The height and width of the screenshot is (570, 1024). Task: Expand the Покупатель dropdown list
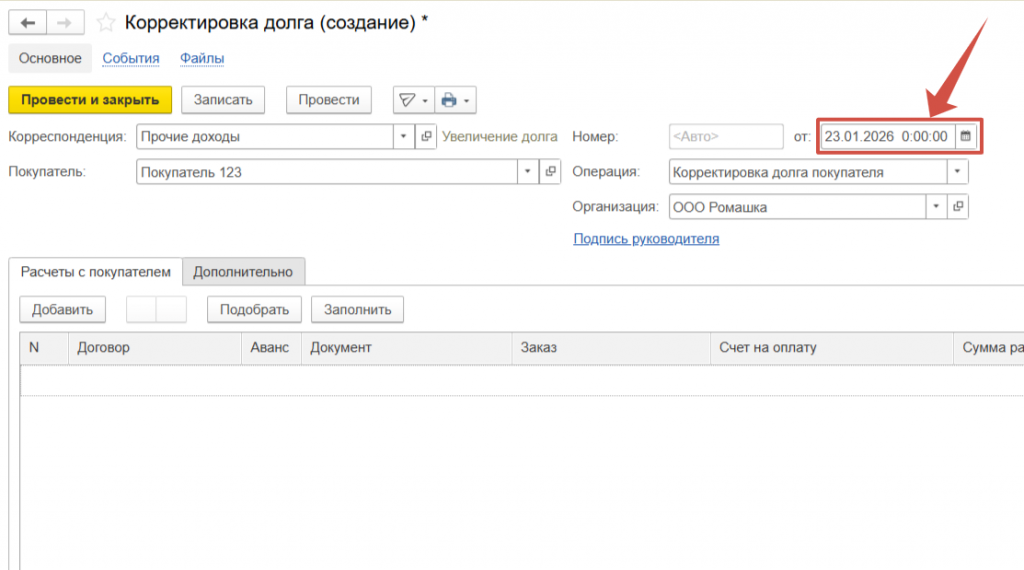[x=529, y=172]
